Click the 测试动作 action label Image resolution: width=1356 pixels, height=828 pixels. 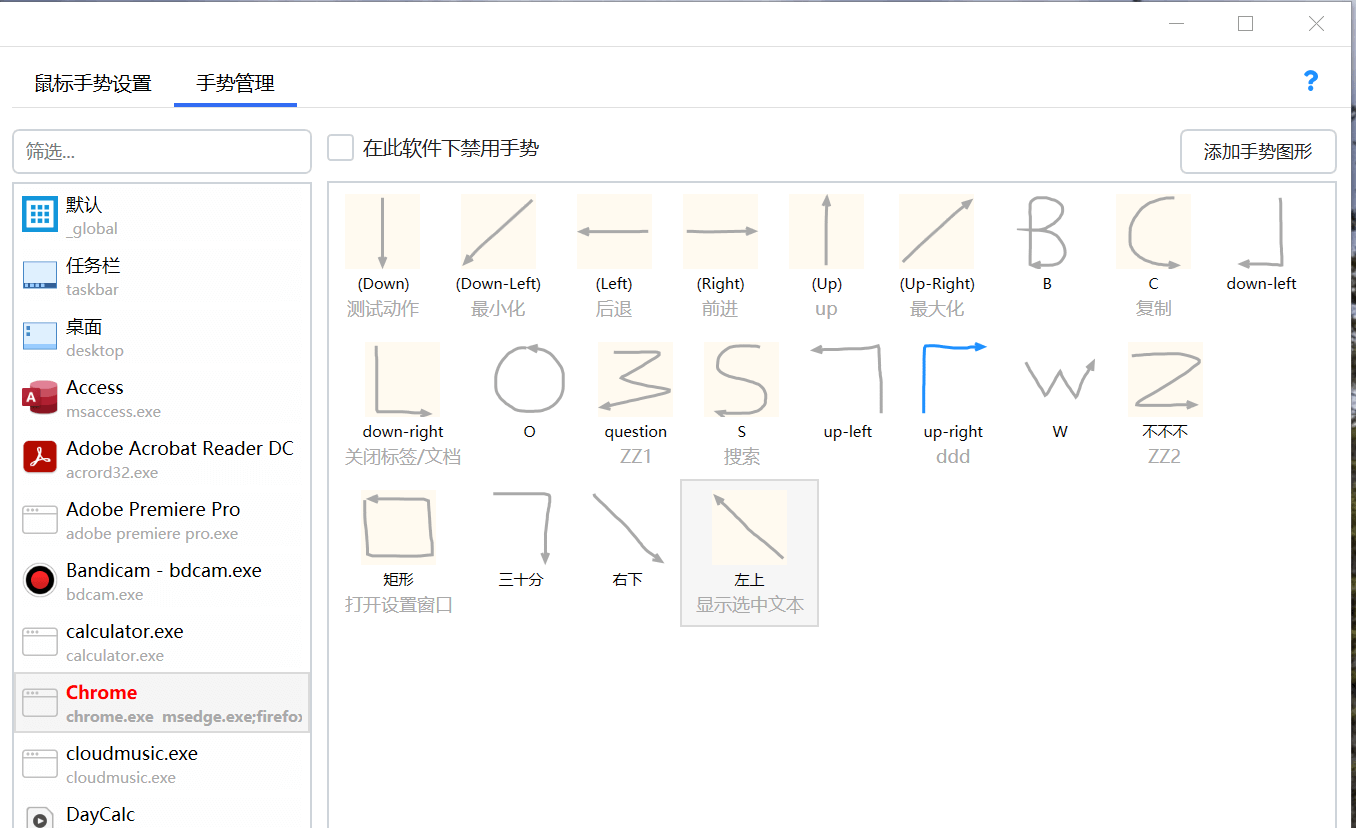[382, 309]
